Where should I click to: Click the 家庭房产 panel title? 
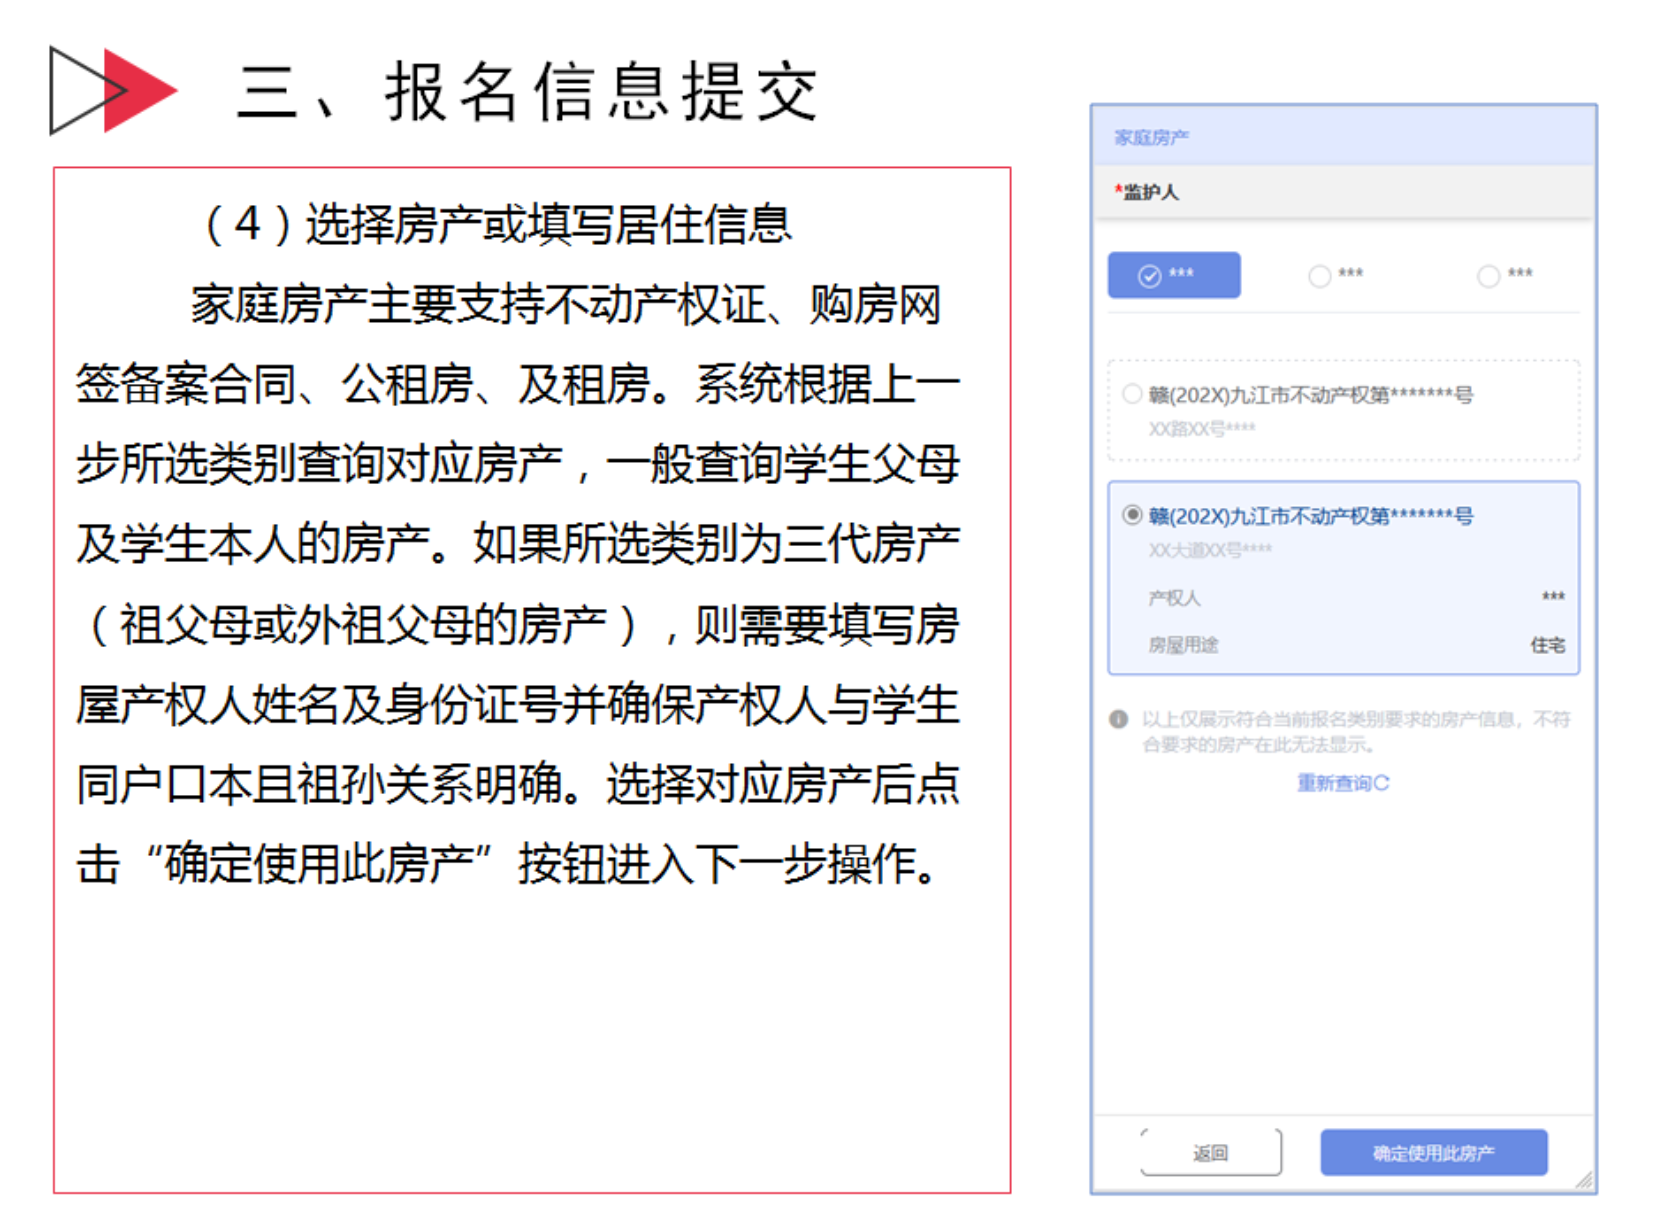(1151, 137)
